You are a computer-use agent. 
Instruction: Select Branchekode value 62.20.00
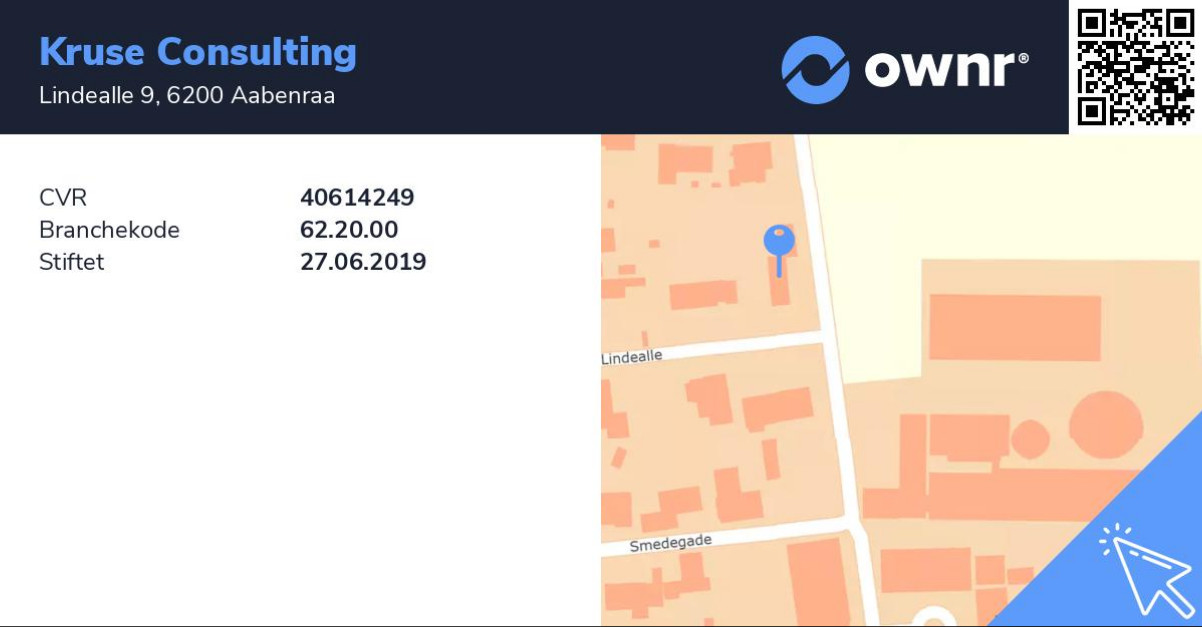(349, 230)
